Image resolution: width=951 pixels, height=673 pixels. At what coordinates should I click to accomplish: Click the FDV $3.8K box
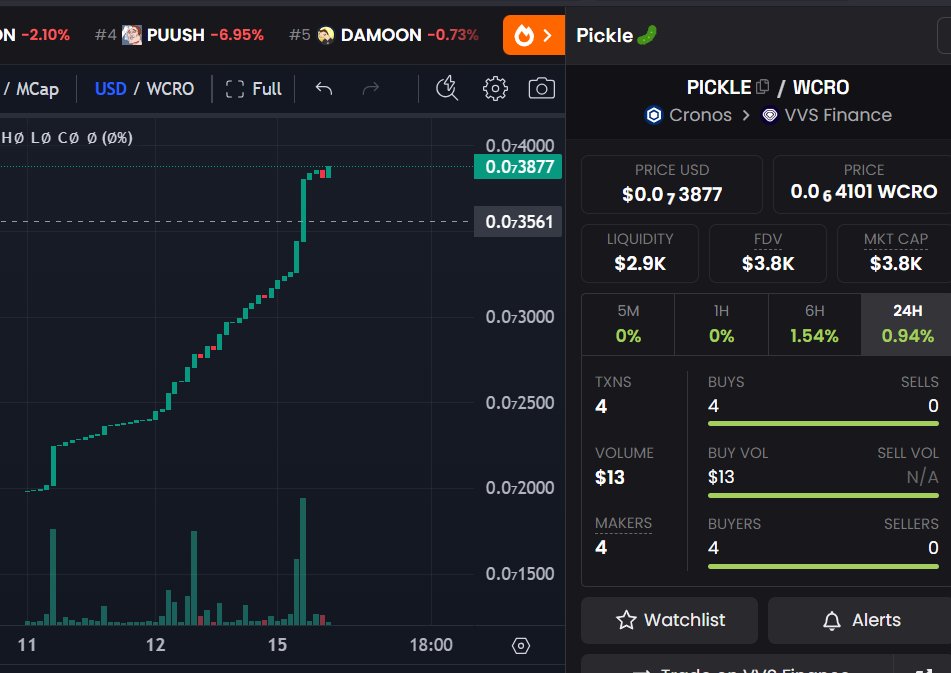768,253
